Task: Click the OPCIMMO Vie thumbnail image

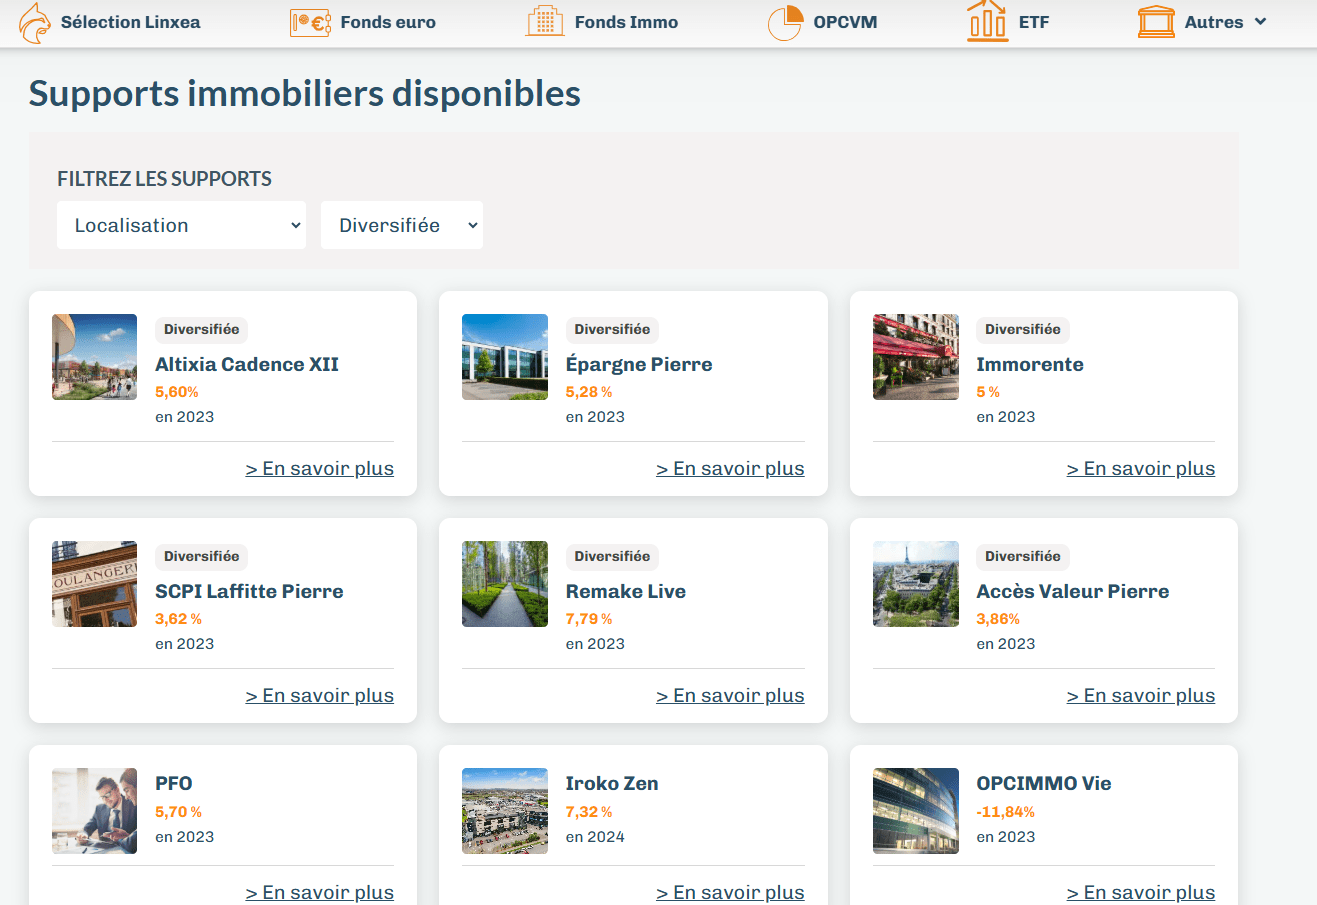Action: 916,811
